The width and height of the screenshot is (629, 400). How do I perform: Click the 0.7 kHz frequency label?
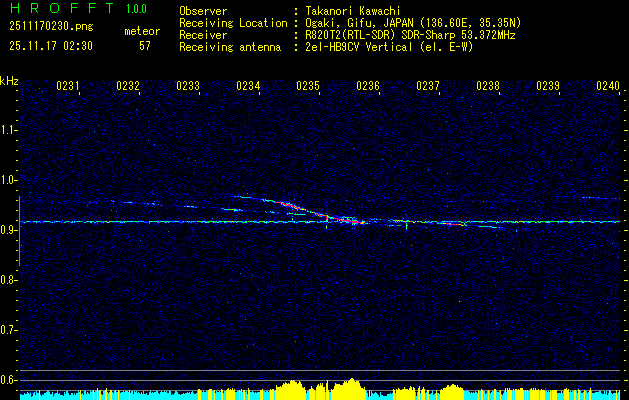coord(9,329)
